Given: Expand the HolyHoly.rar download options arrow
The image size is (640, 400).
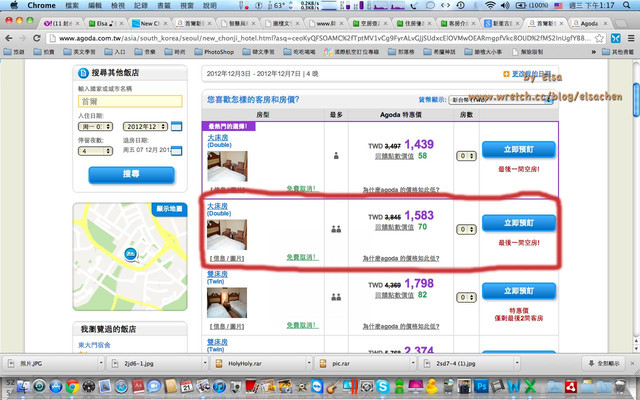Looking at the screenshot, I should [x=309, y=363].
